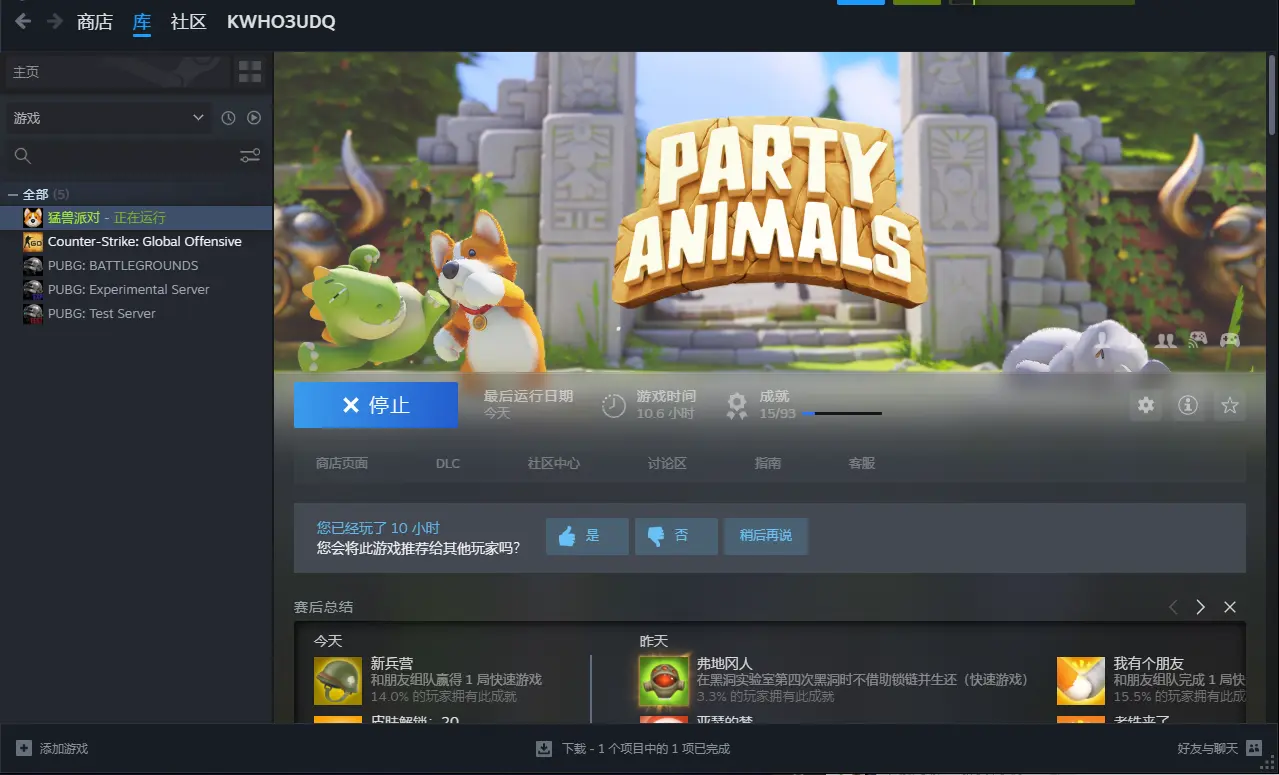Click the 我有个朋友 achievement icon
The width and height of the screenshot is (1279, 775).
point(1081,681)
